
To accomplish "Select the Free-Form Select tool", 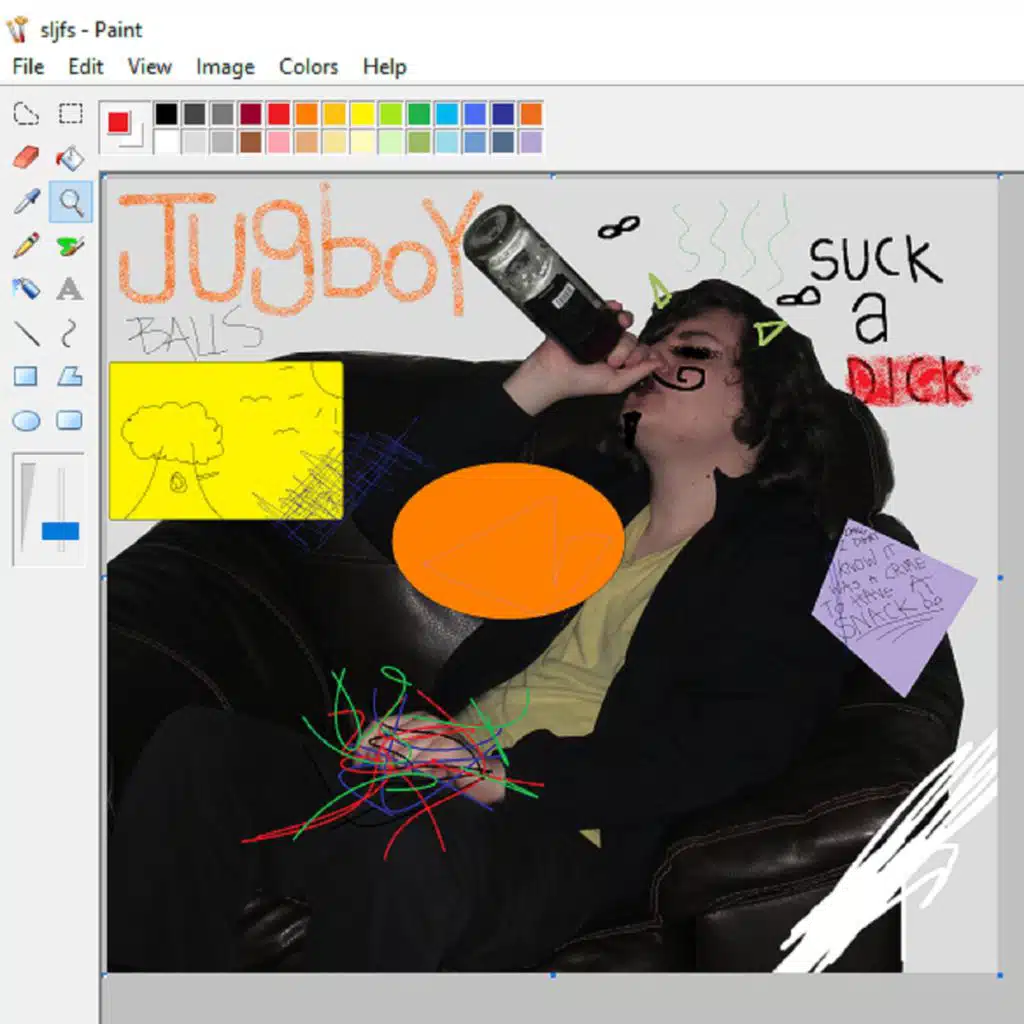I will click(26, 113).
